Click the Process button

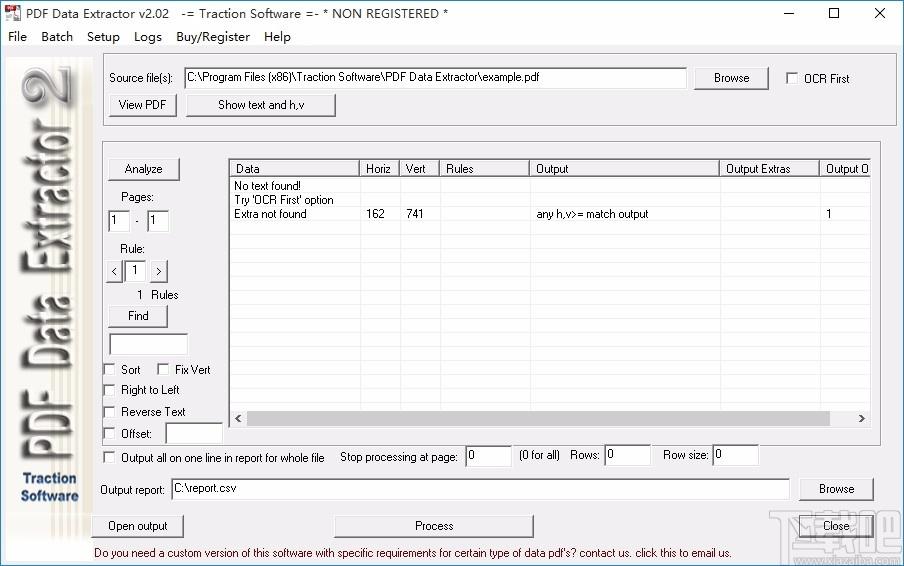433,526
